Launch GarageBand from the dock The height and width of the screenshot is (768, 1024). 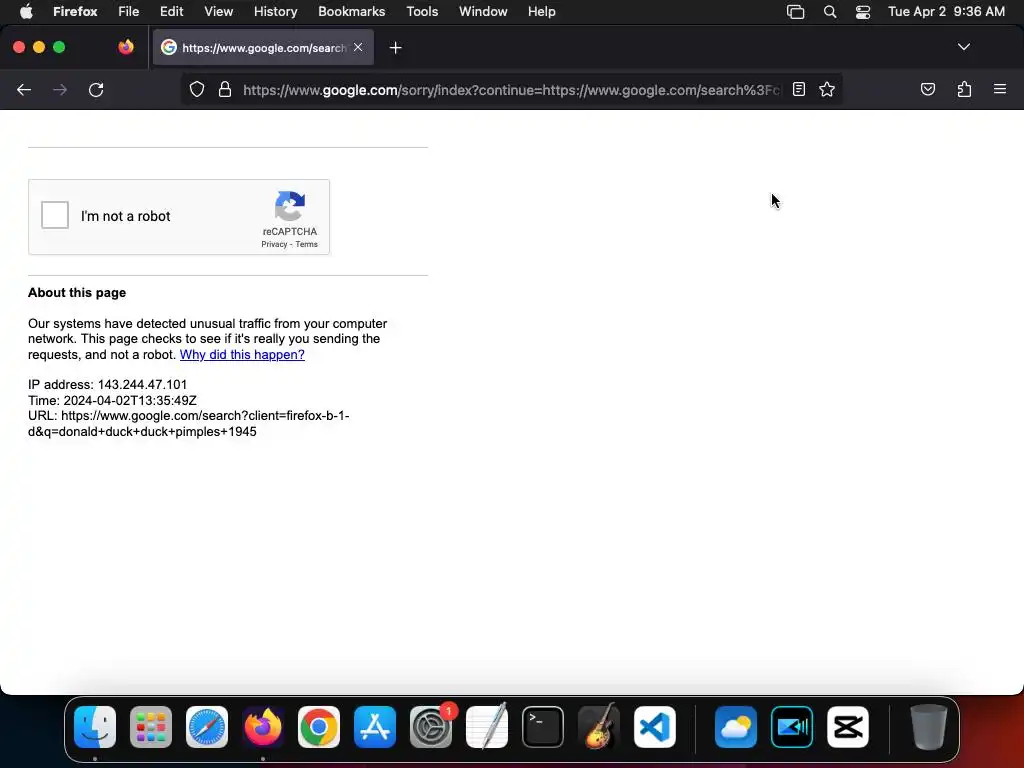point(599,727)
